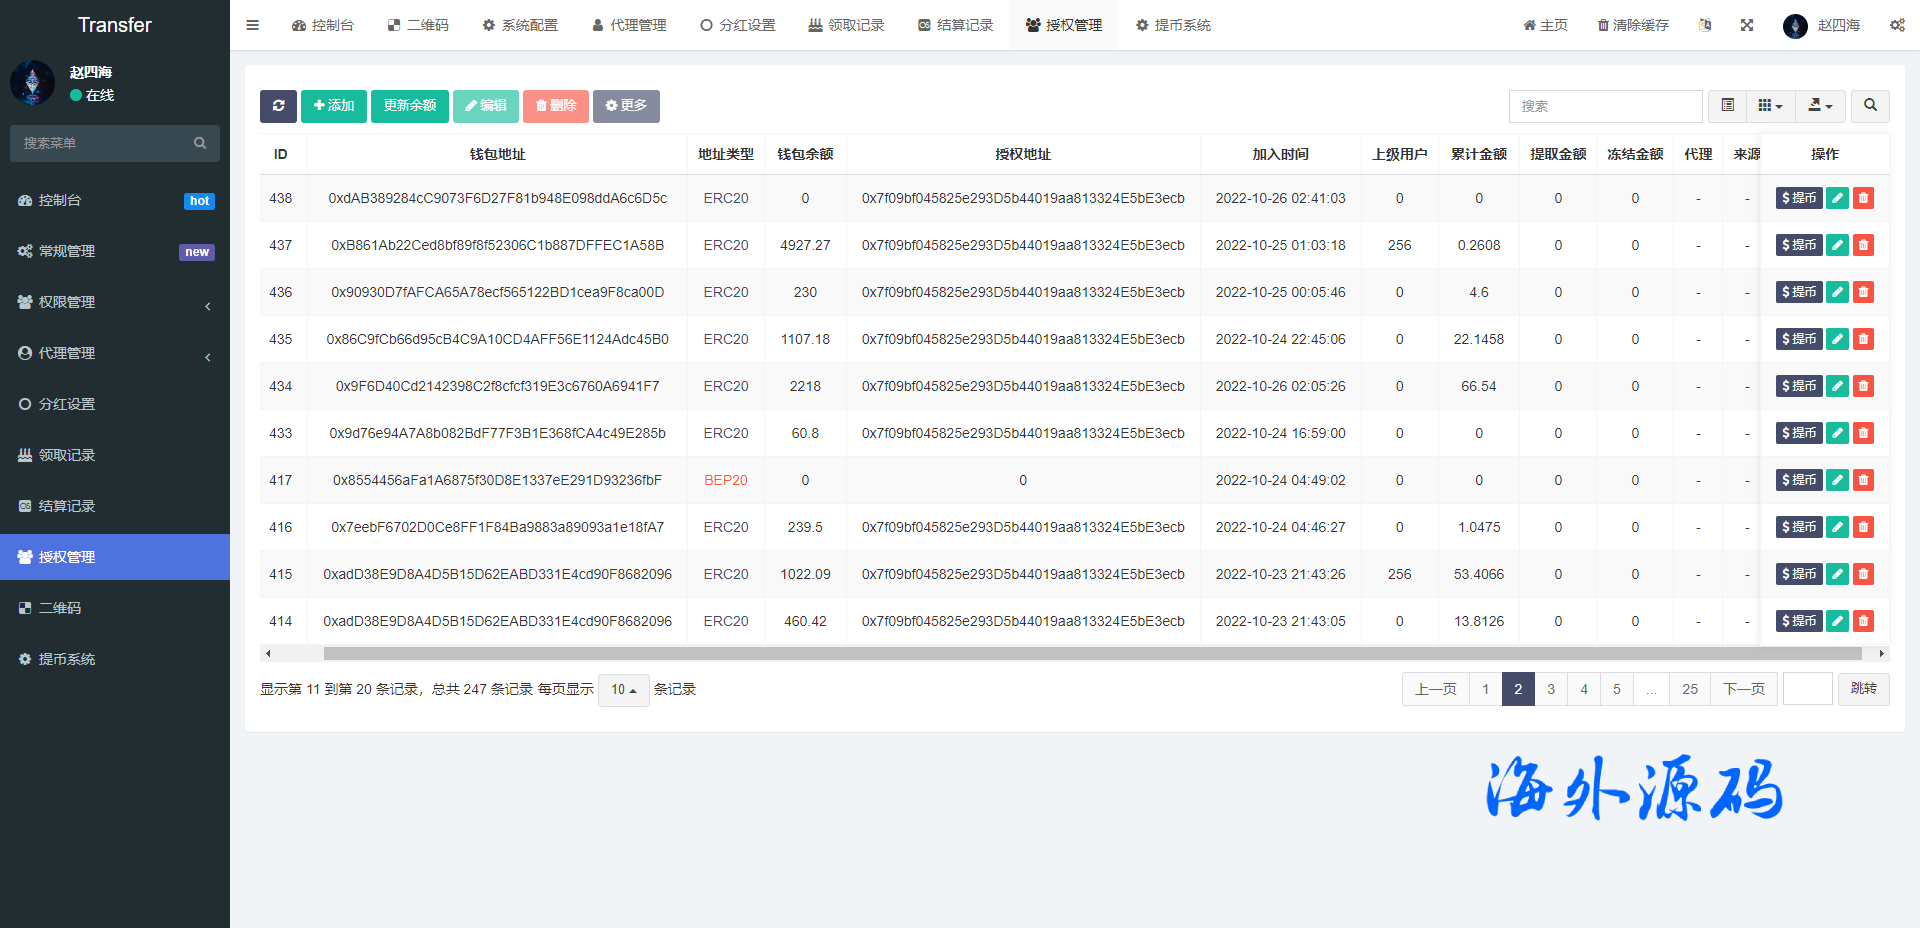The image size is (1920, 928).
Task: Switch to the 结算记录 top tab
Action: [955, 25]
